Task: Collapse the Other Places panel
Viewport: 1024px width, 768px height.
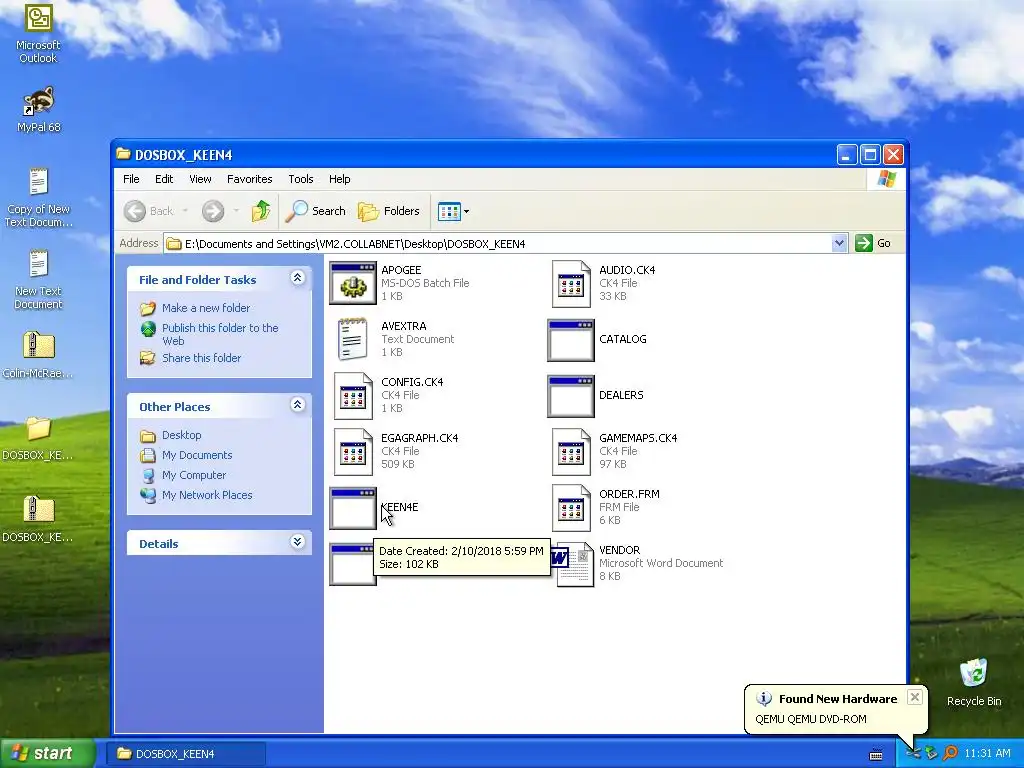Action: click(297, 405)
